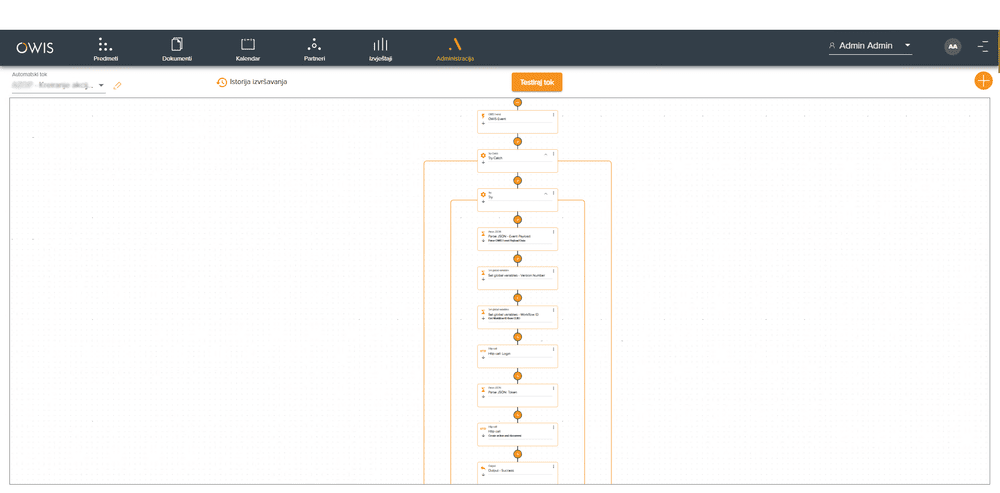Click connector above Create action and document node
The height and width of the screenshot is (493, 1000).
[x=518, y=415]
